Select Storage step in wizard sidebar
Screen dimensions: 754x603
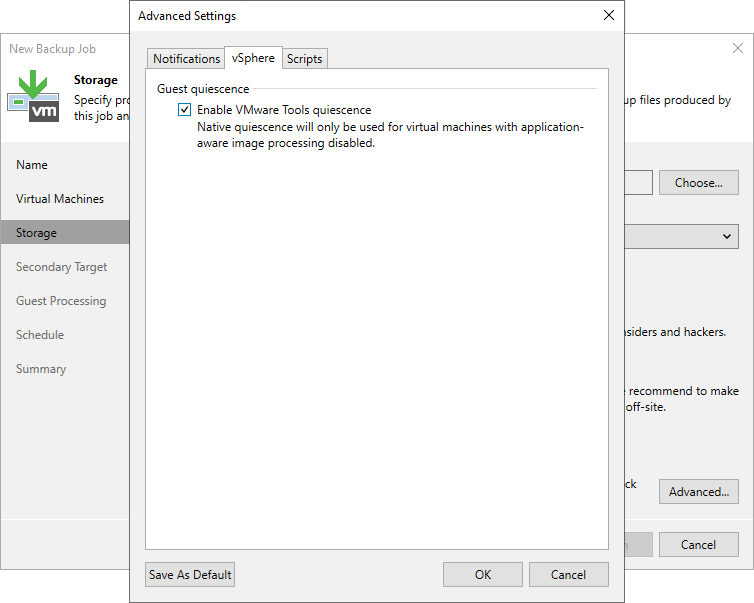[x=65, y=232]
